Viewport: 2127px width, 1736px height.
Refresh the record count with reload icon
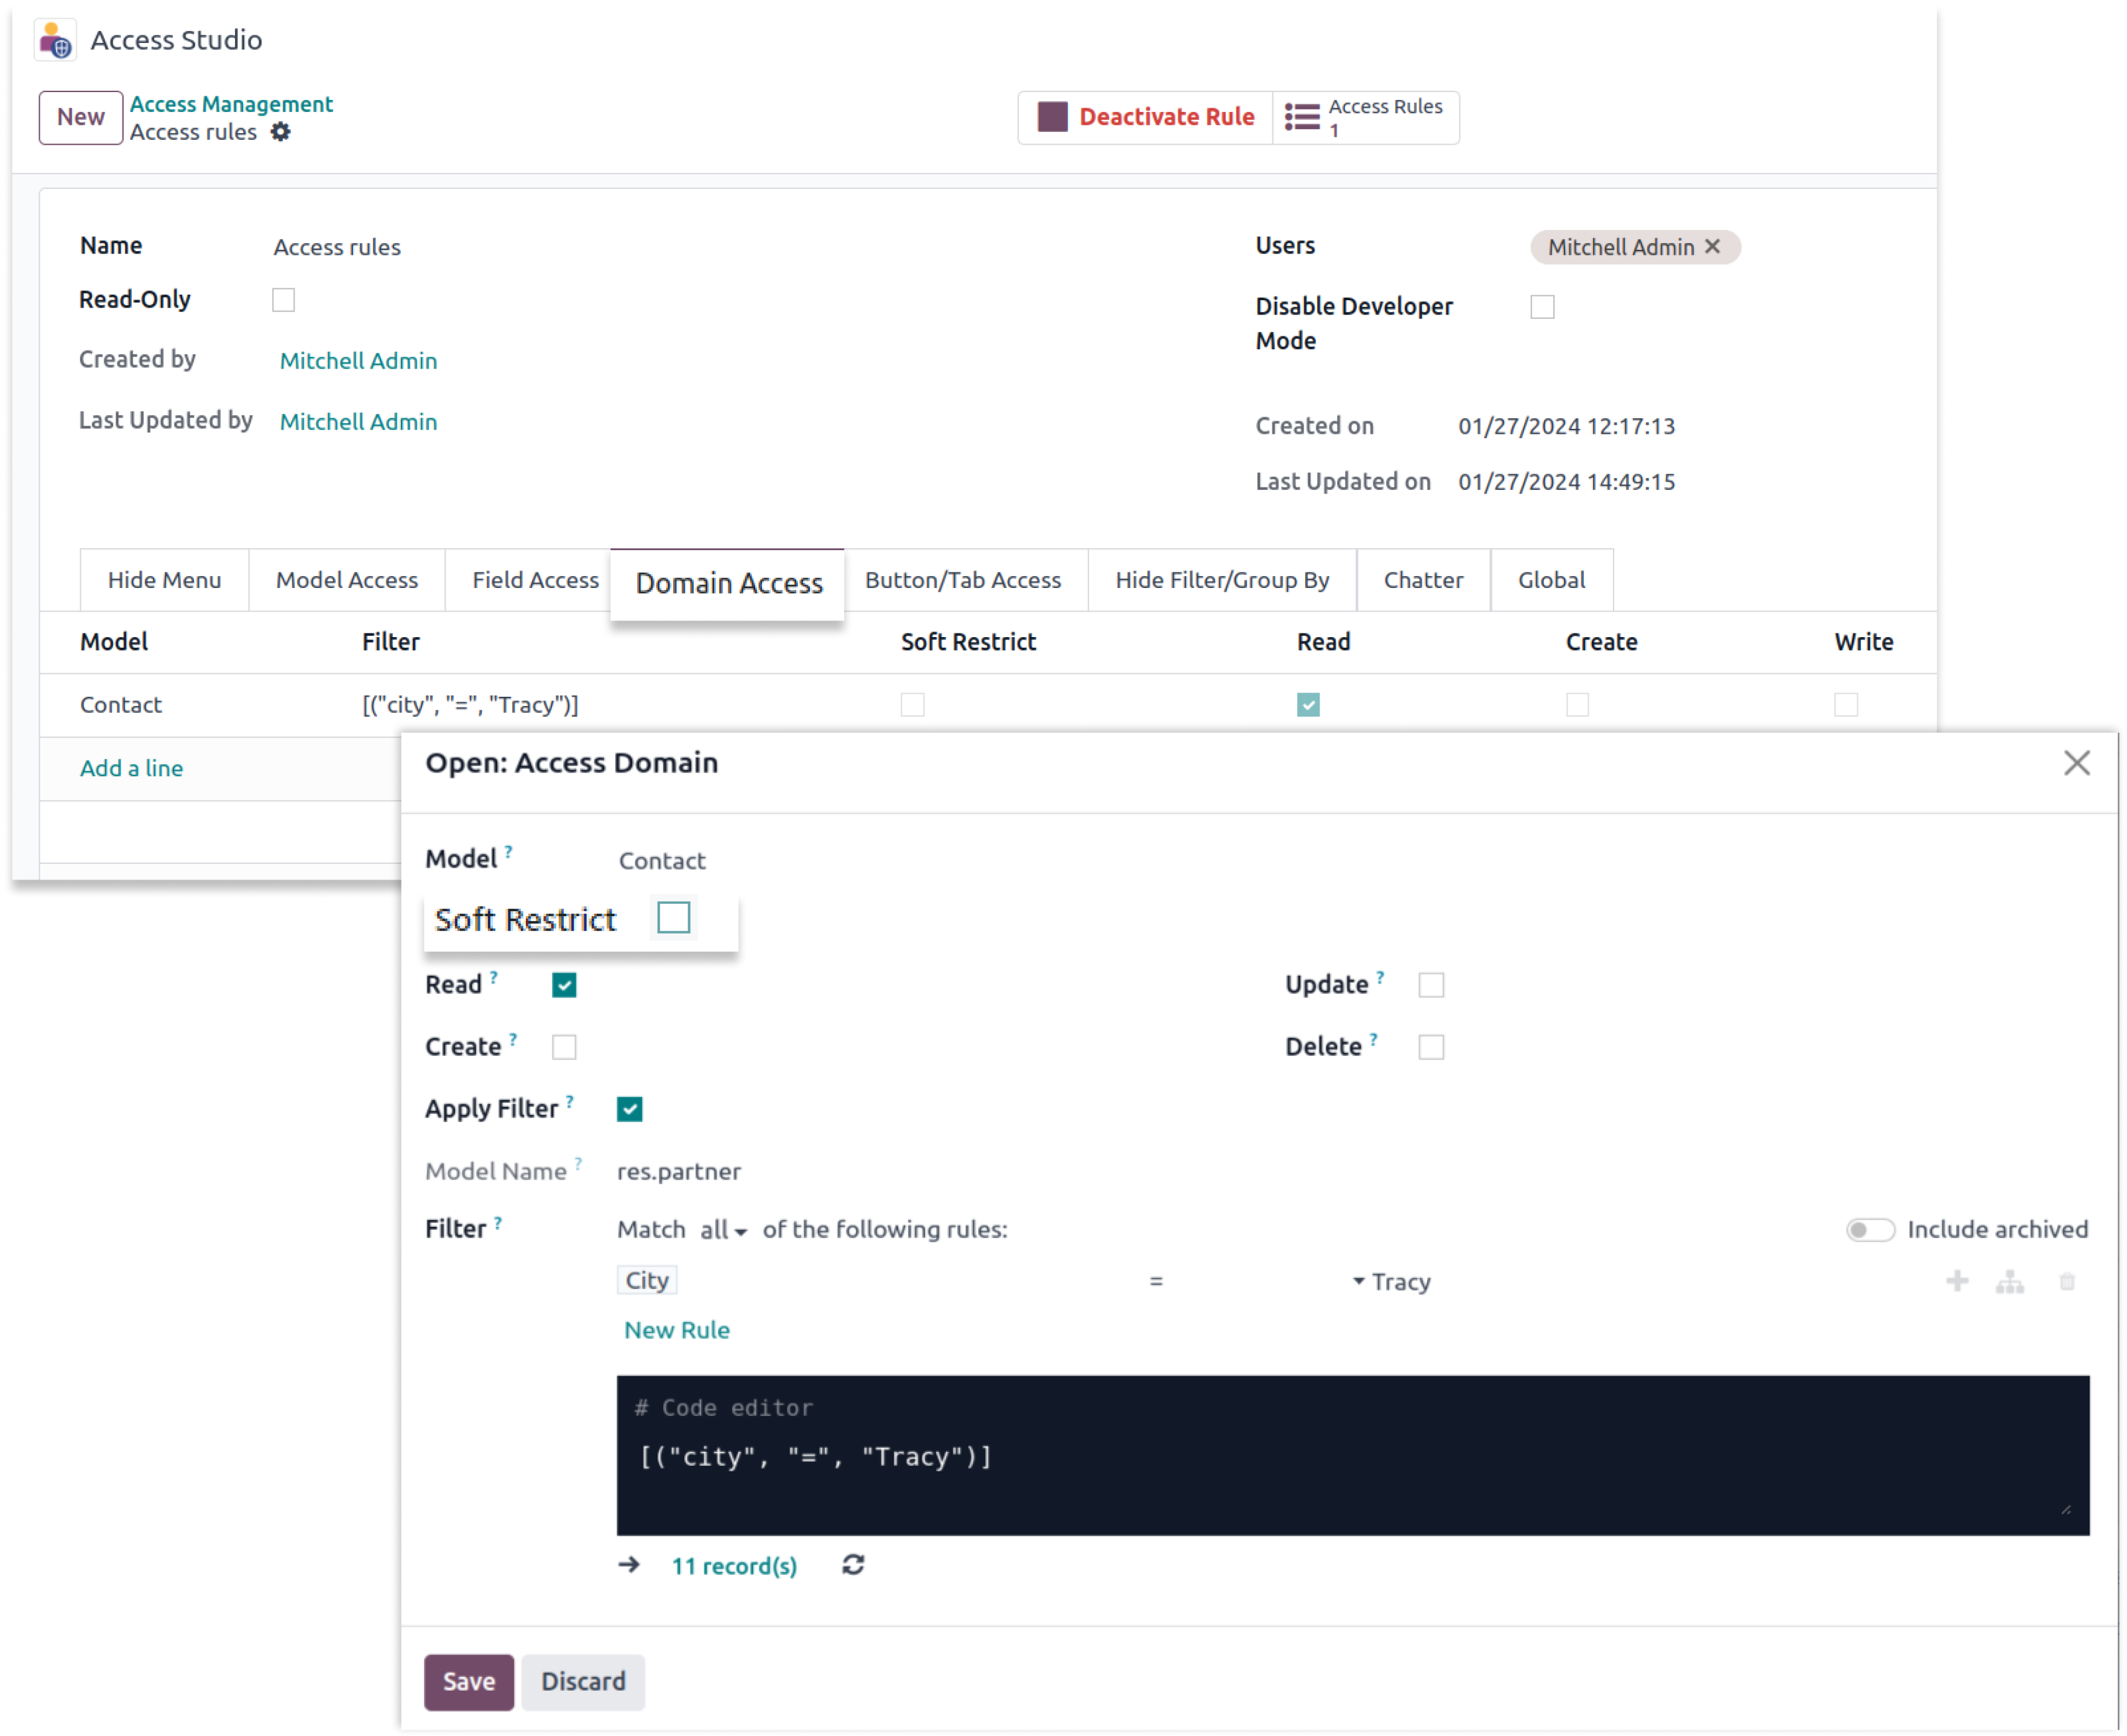[853, 1565]
